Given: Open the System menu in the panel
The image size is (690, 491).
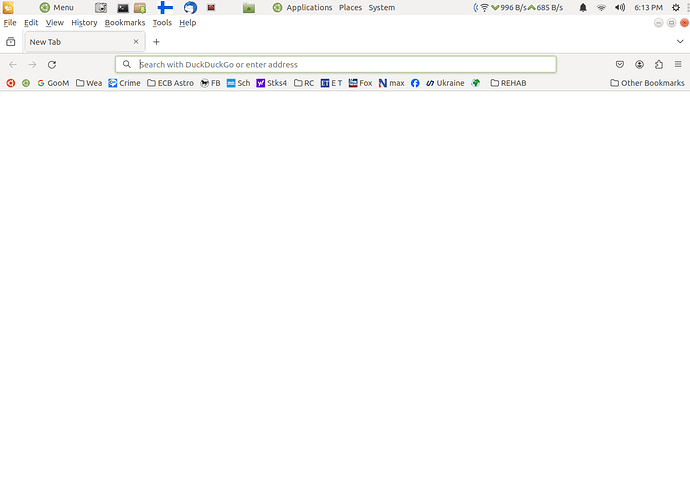Looking at the screenshot, I should click(382, 7).
